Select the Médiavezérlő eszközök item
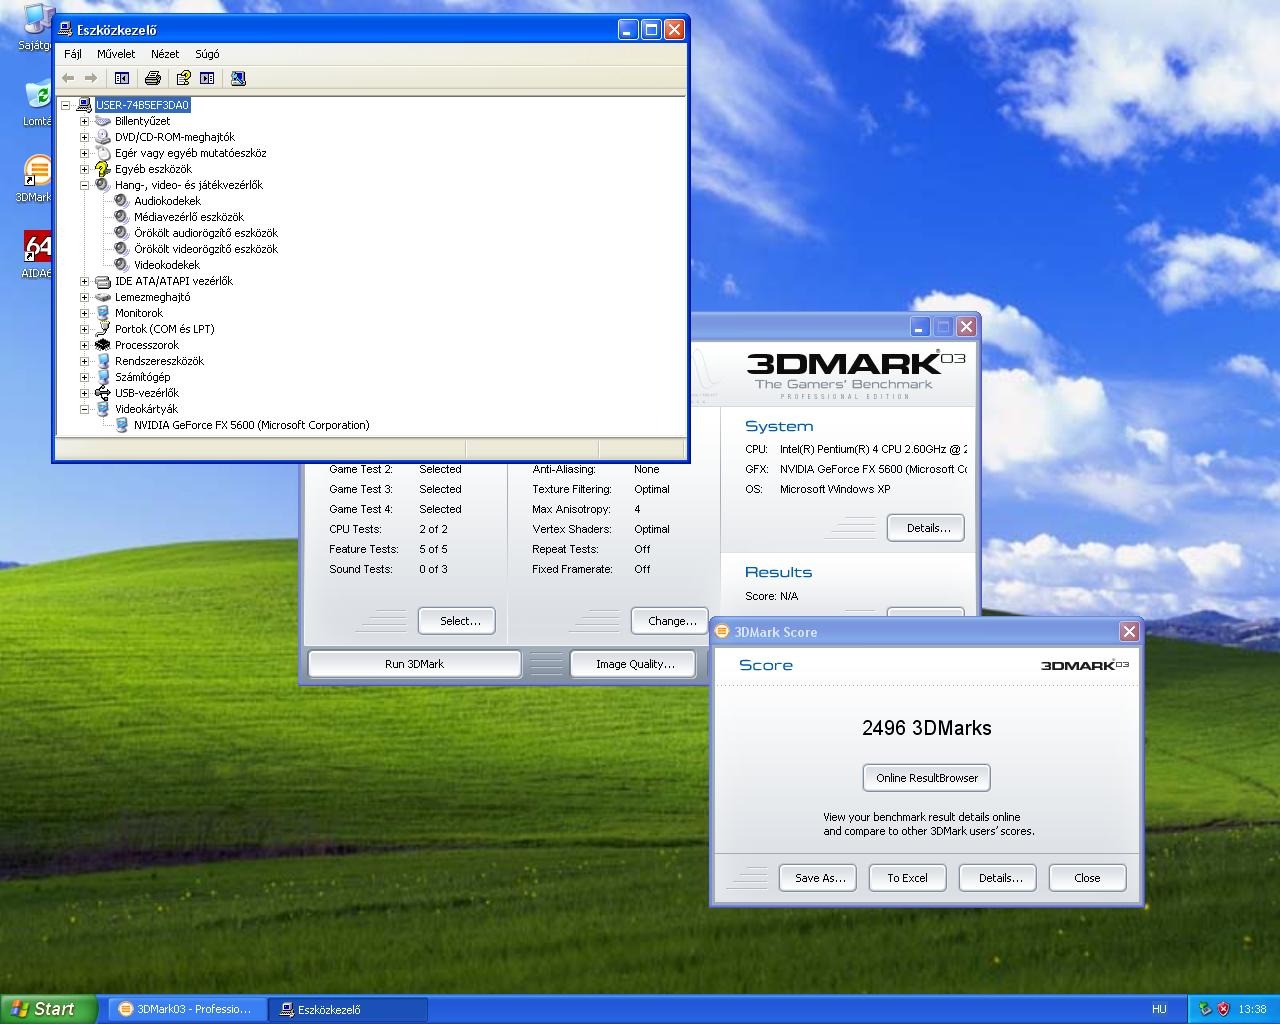The image size is (1280, 1024). click(189, 217)
